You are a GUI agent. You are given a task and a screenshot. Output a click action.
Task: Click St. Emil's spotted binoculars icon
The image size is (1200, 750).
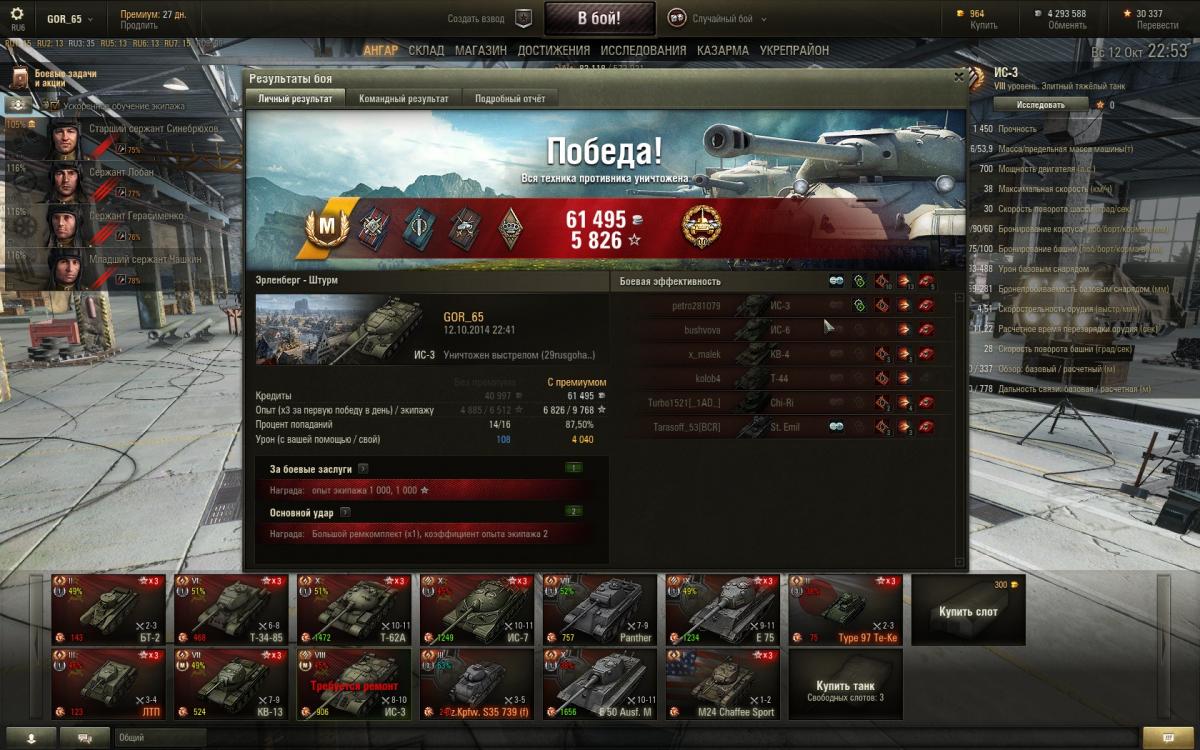[x=836, y=427]
